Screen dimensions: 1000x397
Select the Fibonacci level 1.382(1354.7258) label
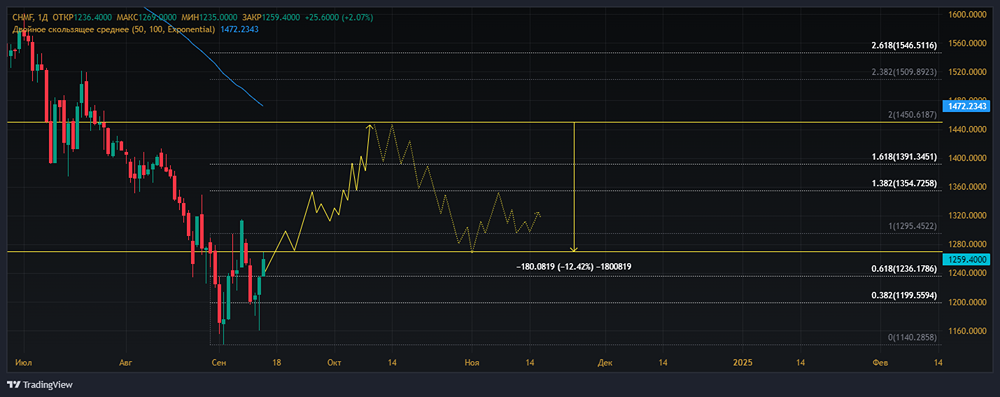pos(904,183)
